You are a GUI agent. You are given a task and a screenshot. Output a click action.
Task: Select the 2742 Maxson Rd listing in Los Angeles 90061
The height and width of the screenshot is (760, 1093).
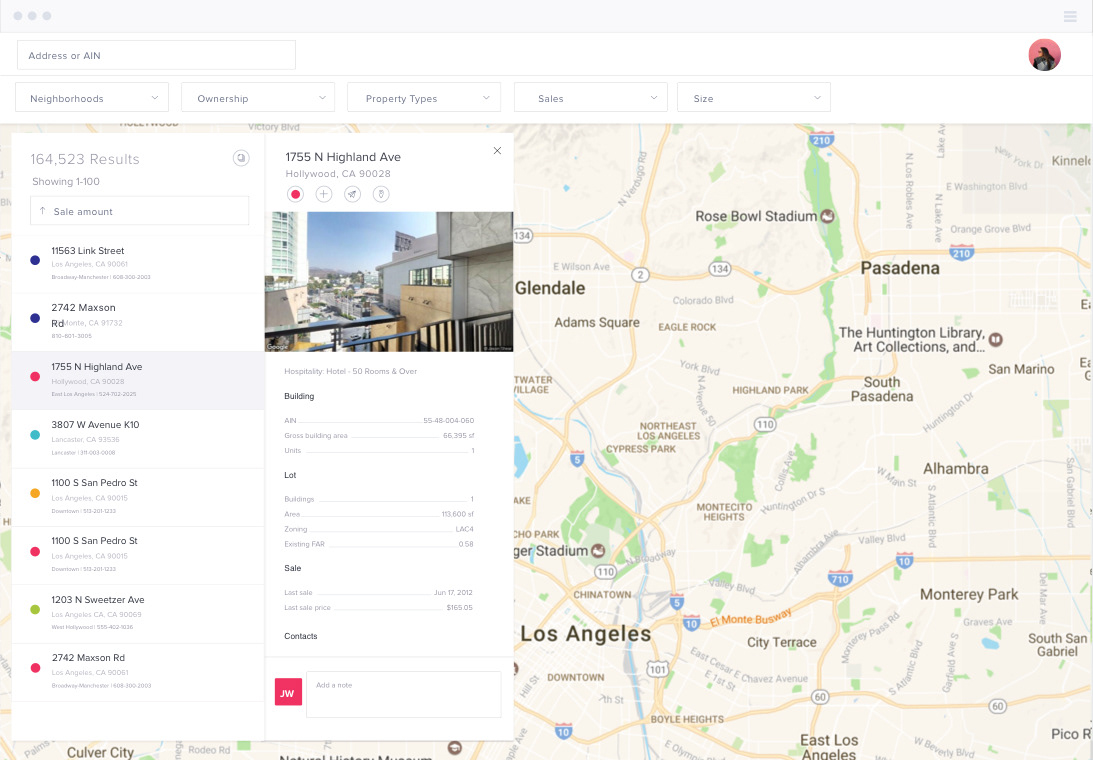[x=138, y=672]
